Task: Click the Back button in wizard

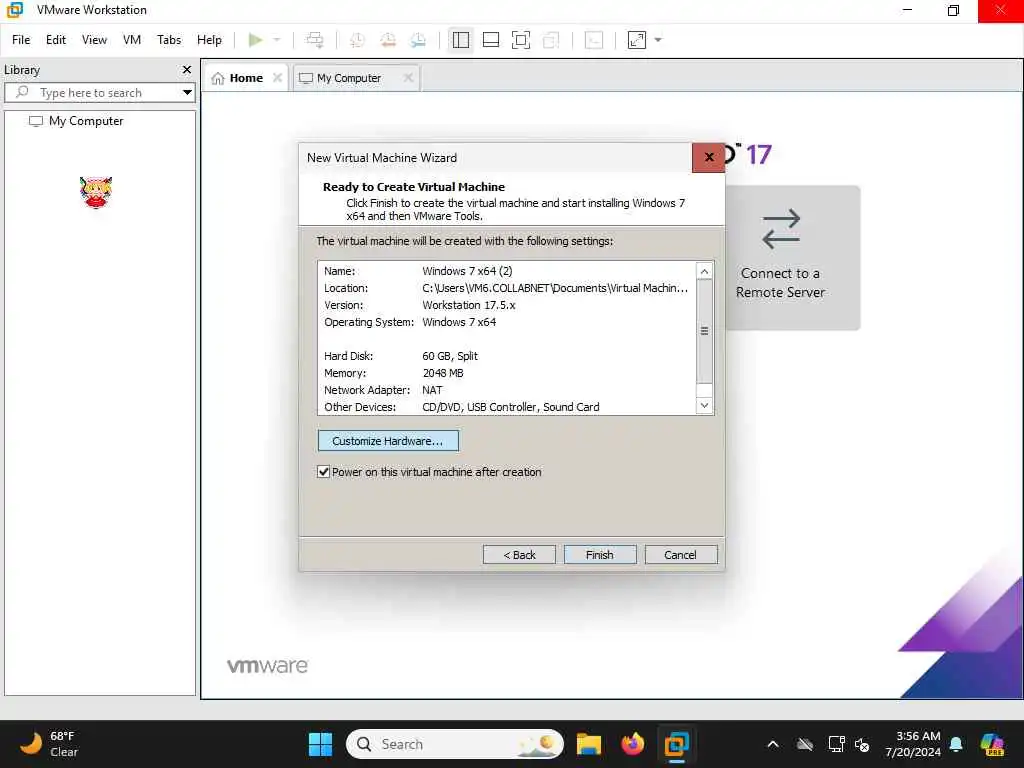Action: pyautogui.click(x=519, y=554)
